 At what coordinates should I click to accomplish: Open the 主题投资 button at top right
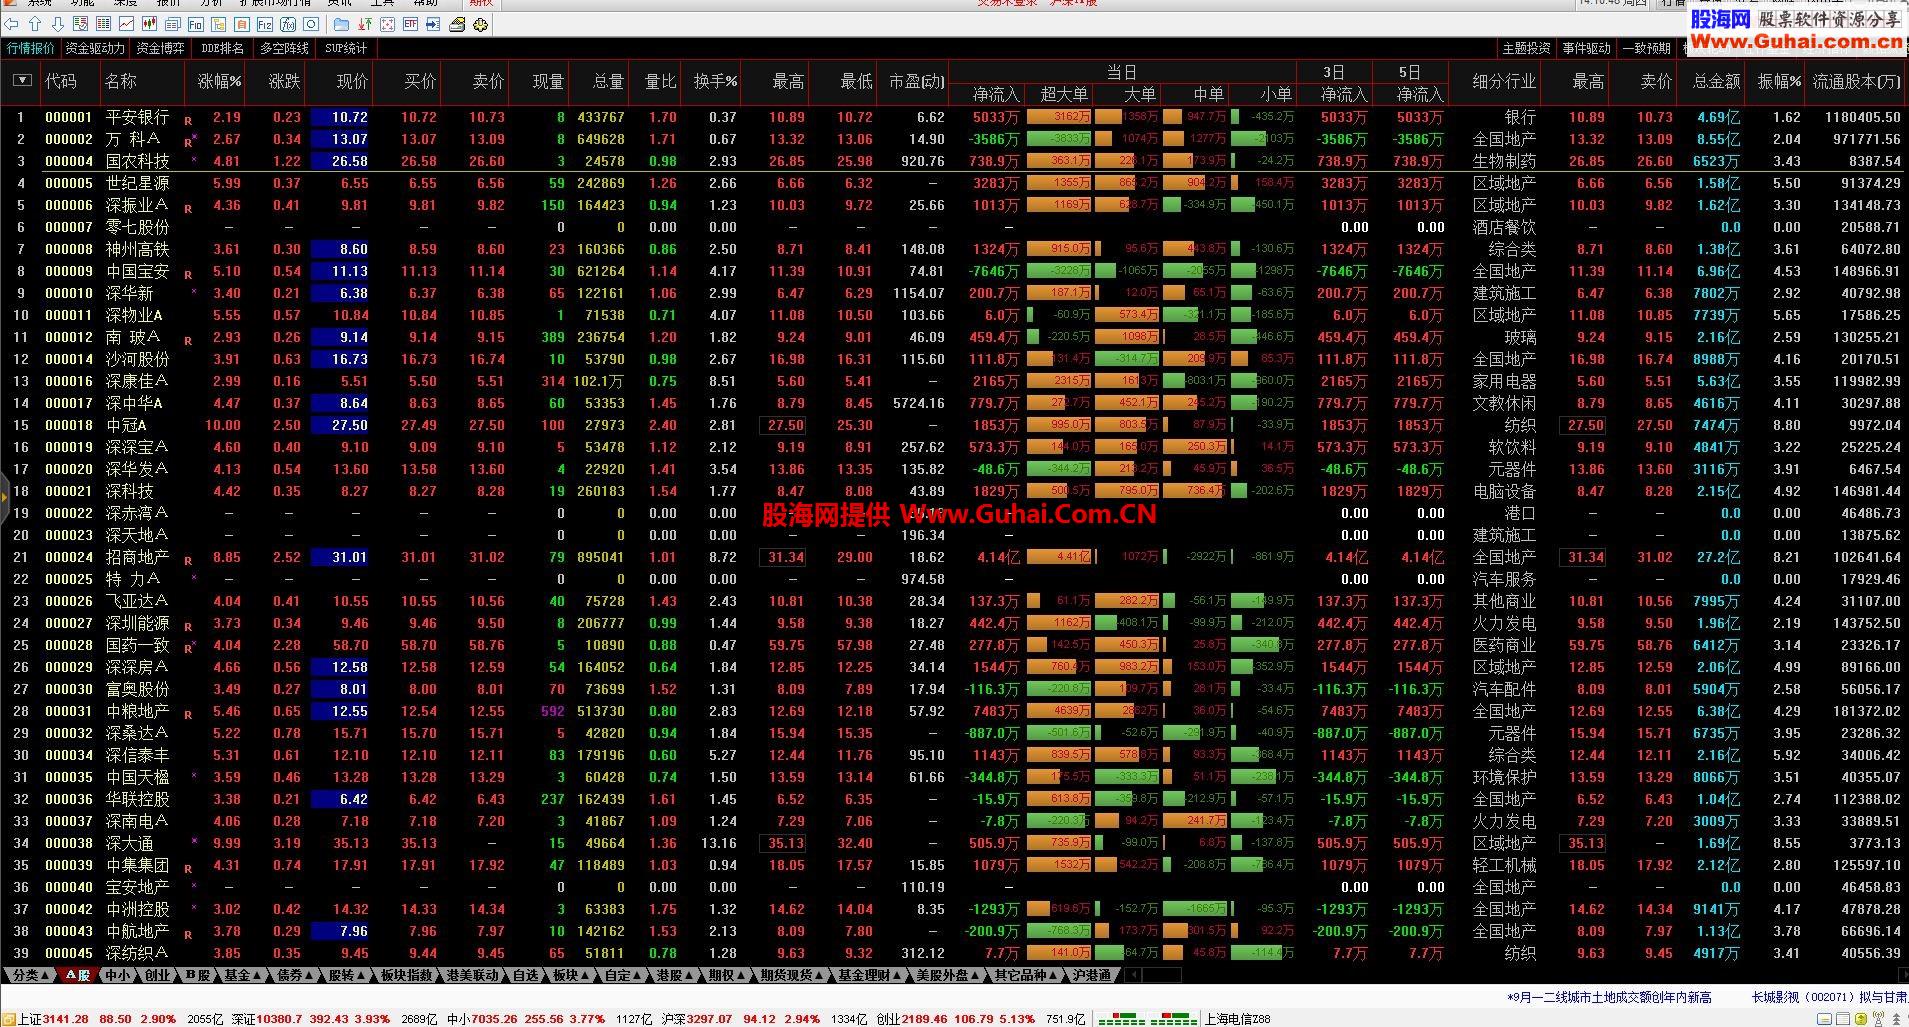click(x=1526, y=48)
